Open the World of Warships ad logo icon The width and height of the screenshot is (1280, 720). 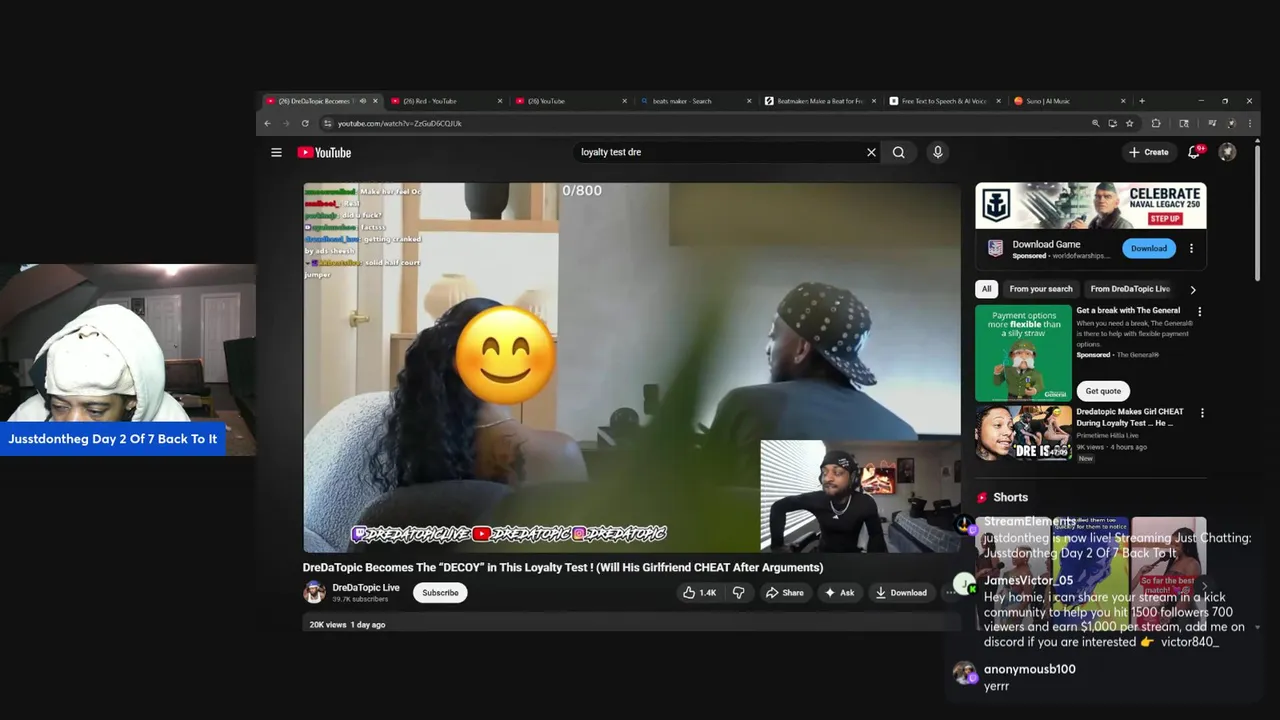[995, 248]
